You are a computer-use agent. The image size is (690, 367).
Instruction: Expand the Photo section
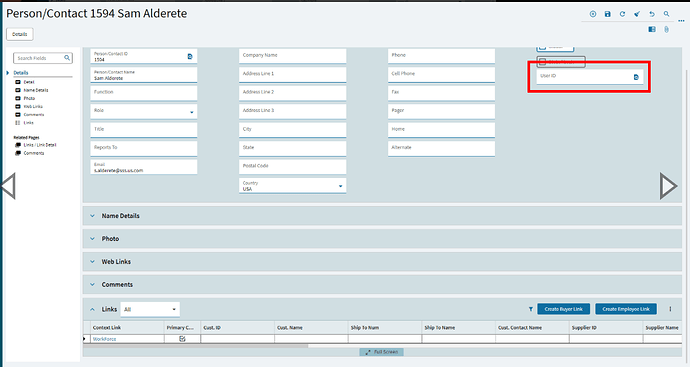[x=92, y=239]
